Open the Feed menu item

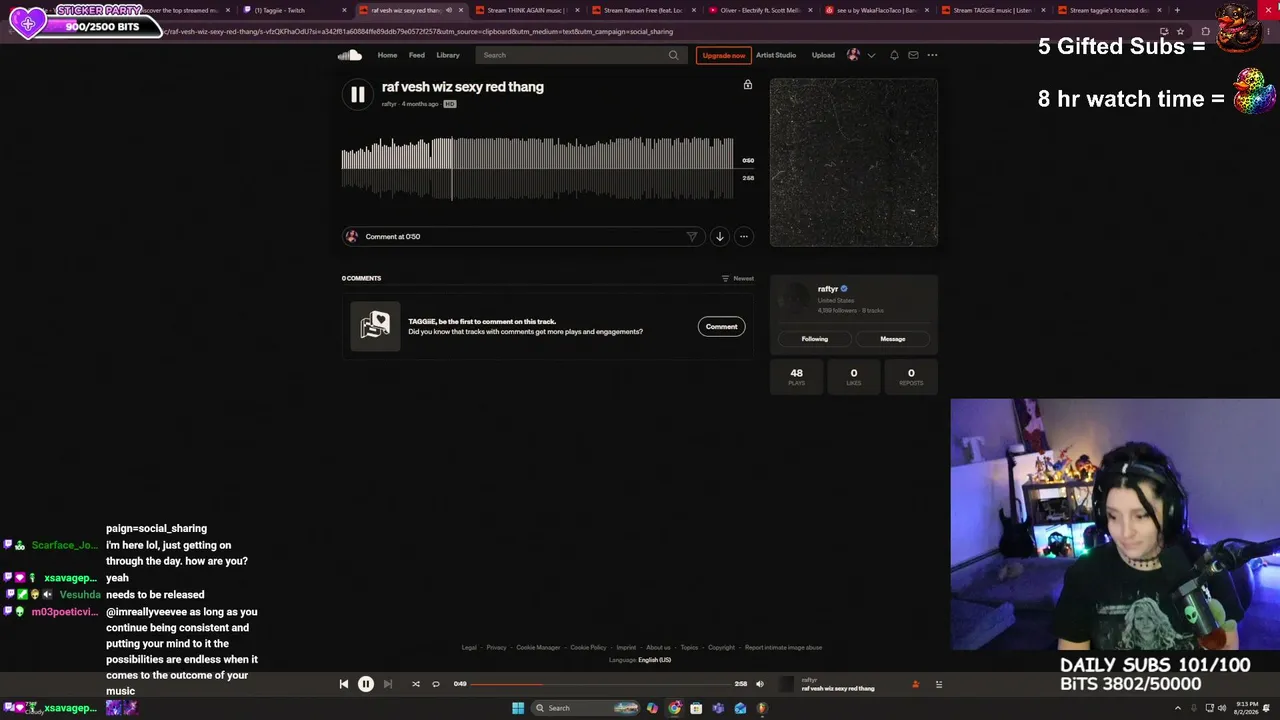point(417,55)
